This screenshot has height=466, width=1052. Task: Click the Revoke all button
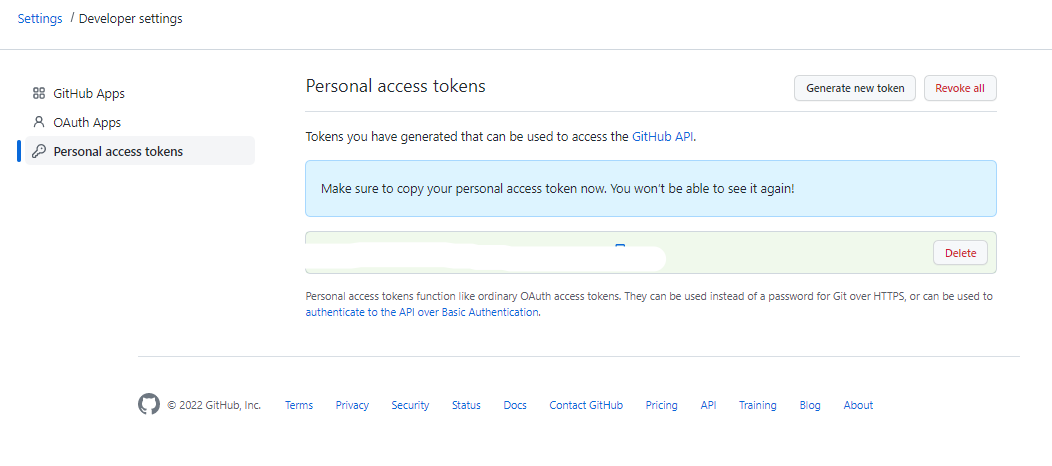960,88
